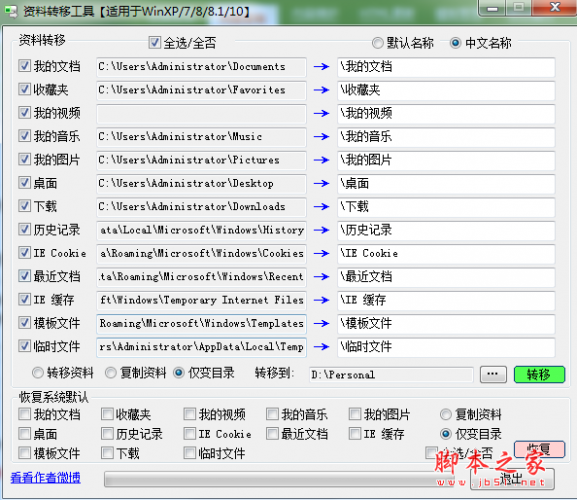The image size is (577, 500).
Task: Check 我的视频 under 恢复系统默认
Action: [x=190, y=414]
